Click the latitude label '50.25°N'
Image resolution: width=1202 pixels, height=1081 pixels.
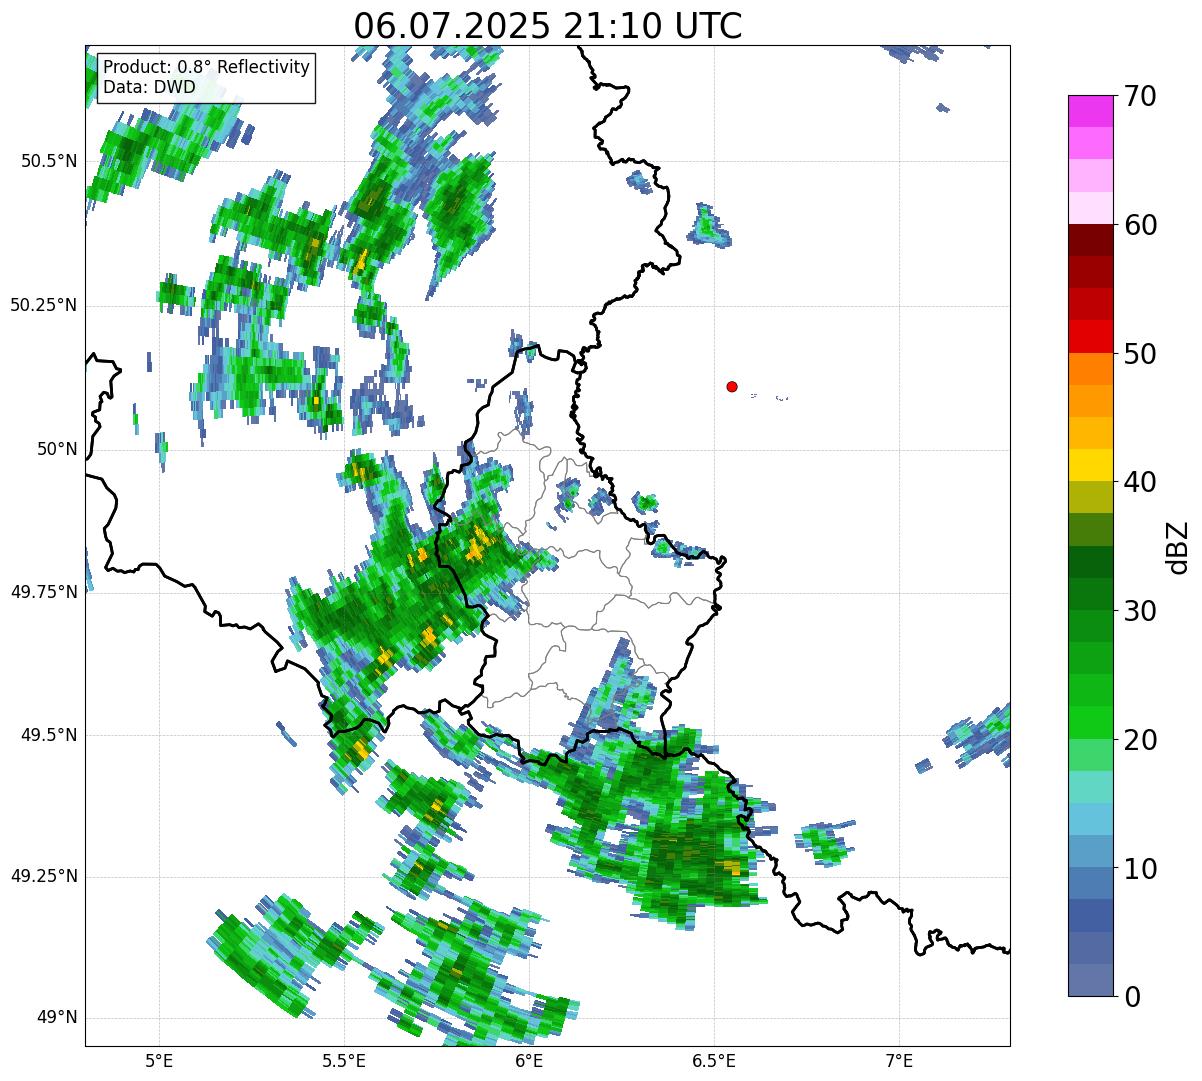[x=43, y=305]
